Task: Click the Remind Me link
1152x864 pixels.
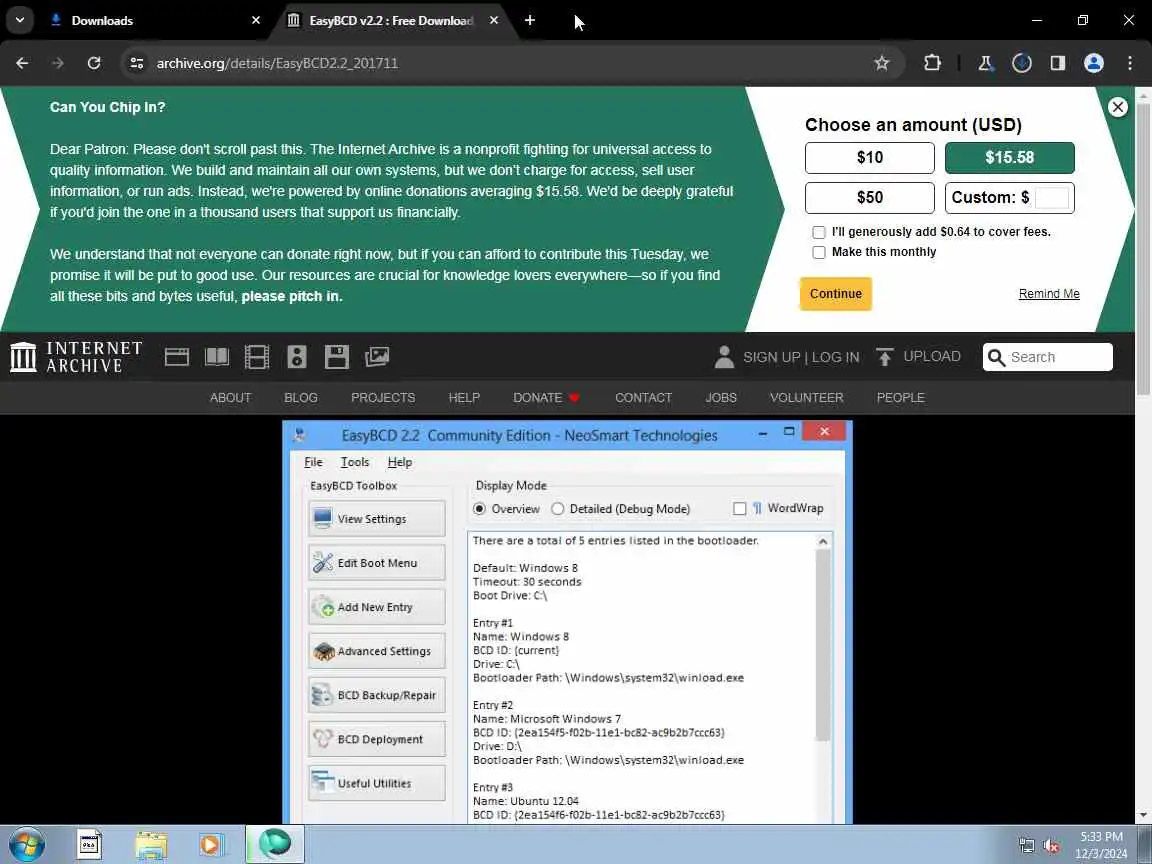Action: point(1048,294)
